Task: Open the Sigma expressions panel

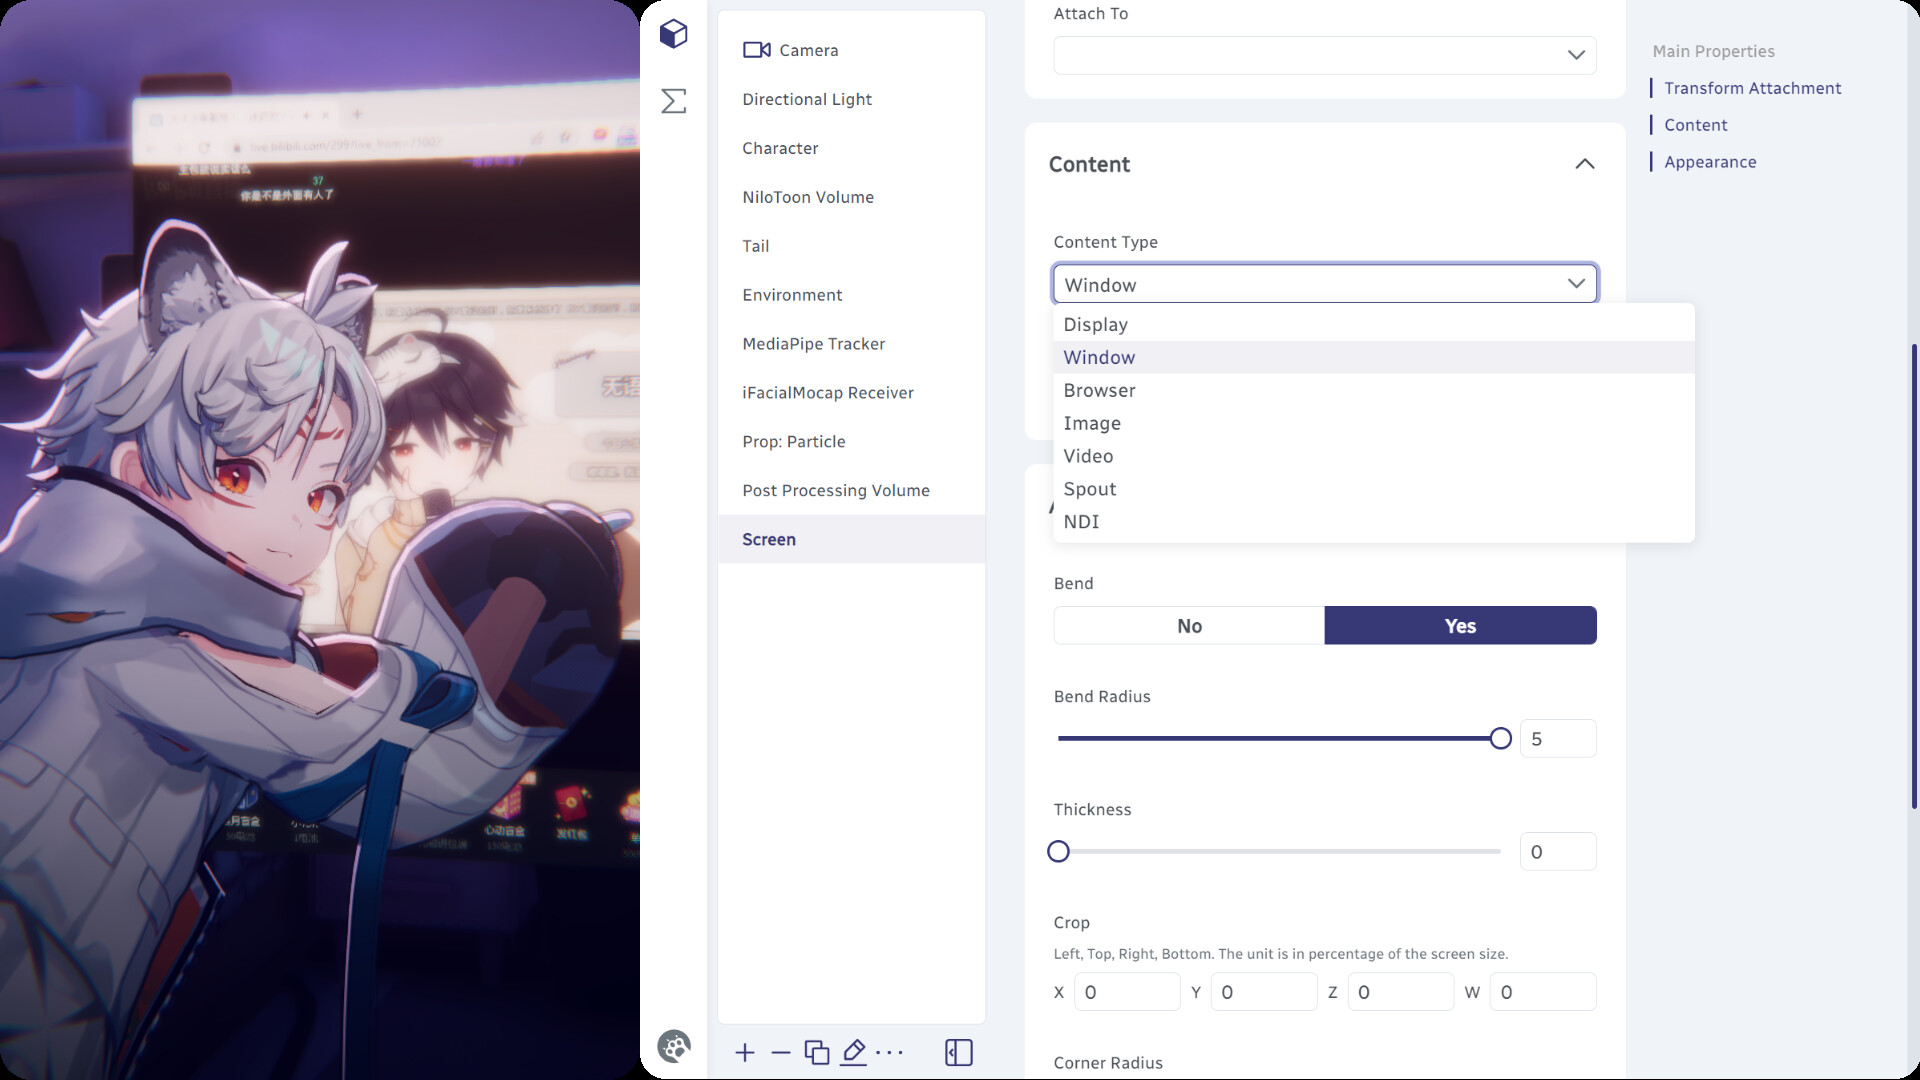Action: (x=673, y=101)
